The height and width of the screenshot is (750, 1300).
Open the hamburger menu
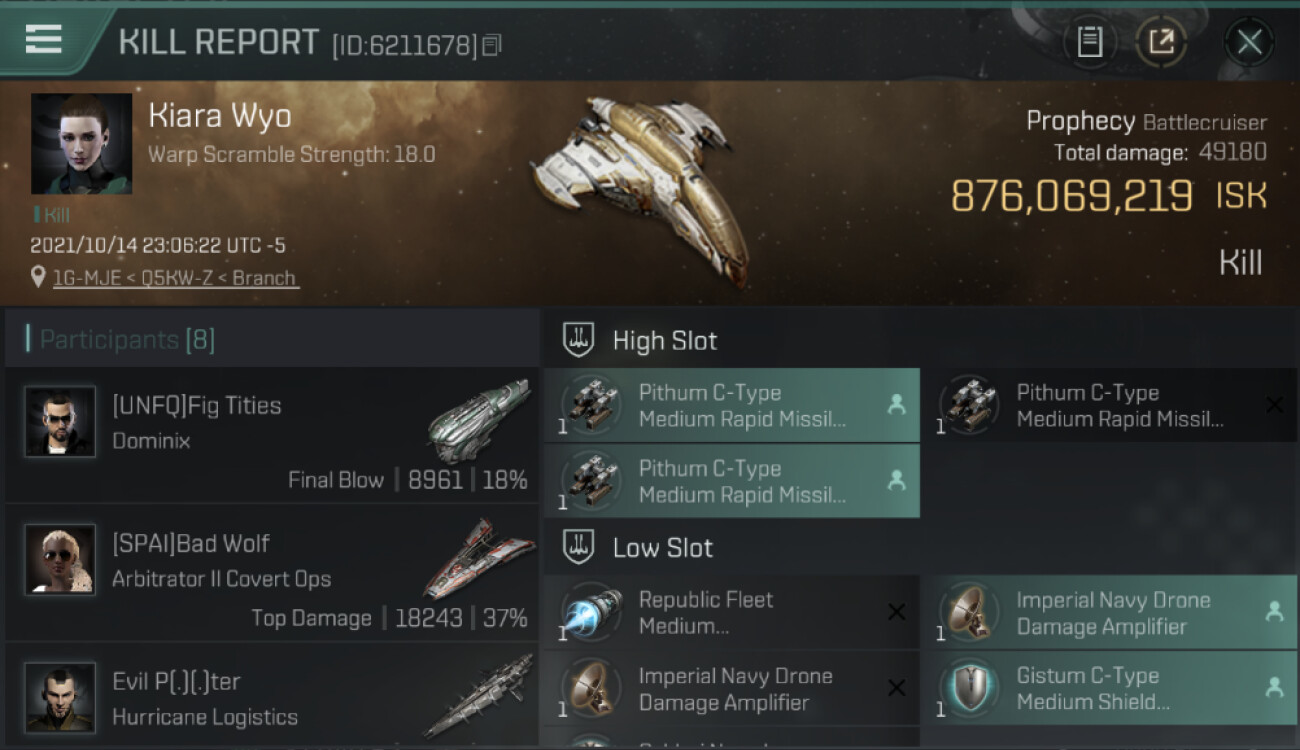pos(43,40)
